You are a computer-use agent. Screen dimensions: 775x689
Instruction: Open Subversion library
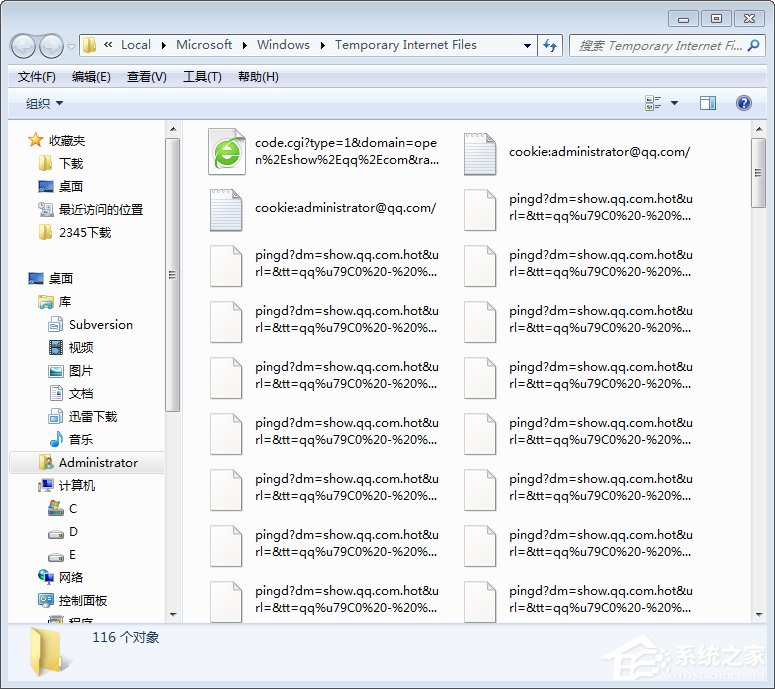point(91,325)
